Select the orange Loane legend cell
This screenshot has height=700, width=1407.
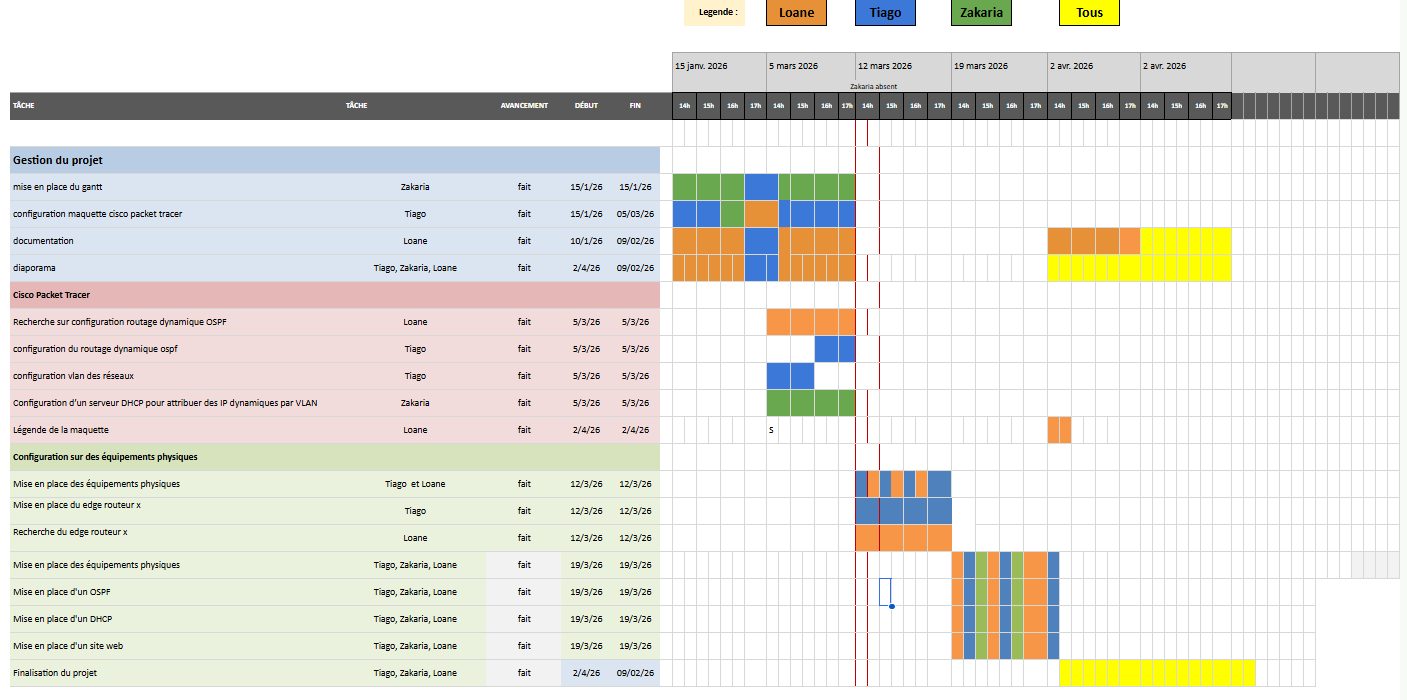pyautogui.click(x=796, y=13)
